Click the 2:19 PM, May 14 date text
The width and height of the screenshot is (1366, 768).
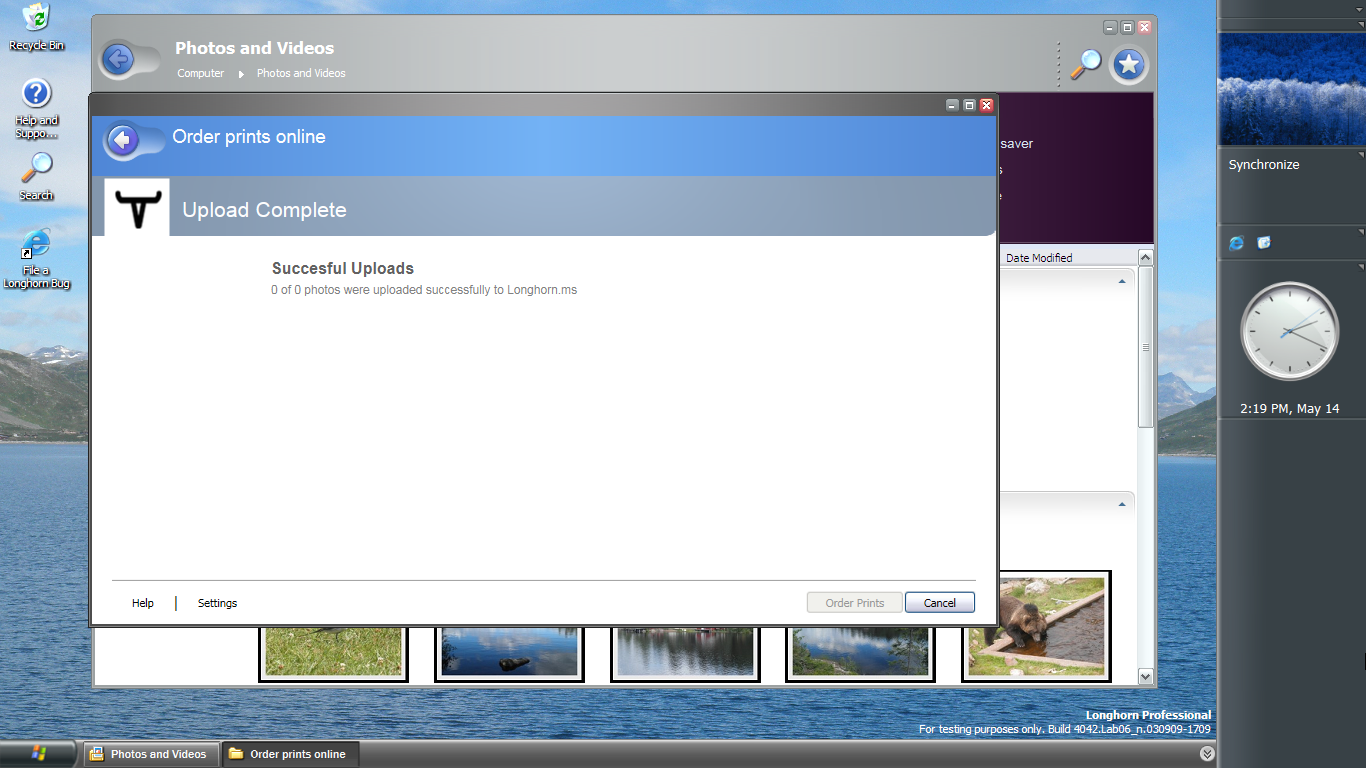tap(1289, 409)
